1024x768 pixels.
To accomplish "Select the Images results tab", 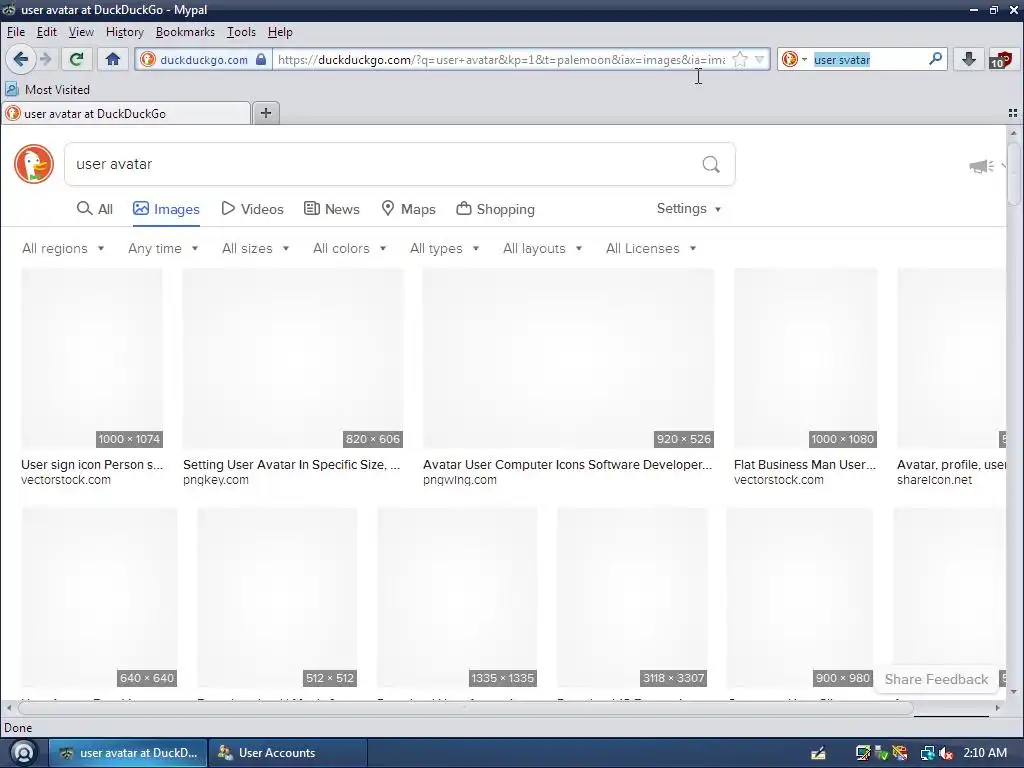I will point(166,209).
